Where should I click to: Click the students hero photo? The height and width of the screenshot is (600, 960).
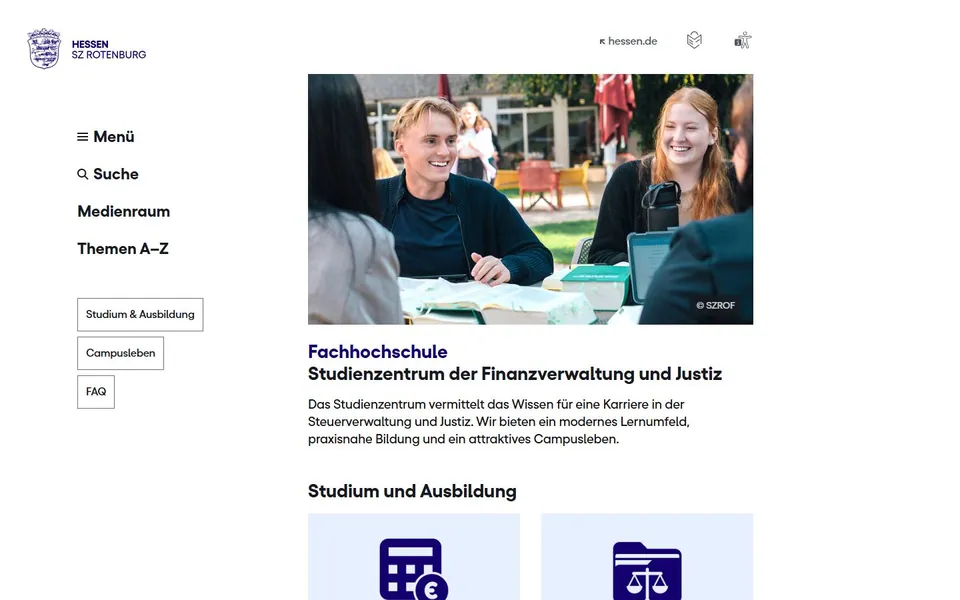point(530,199)
